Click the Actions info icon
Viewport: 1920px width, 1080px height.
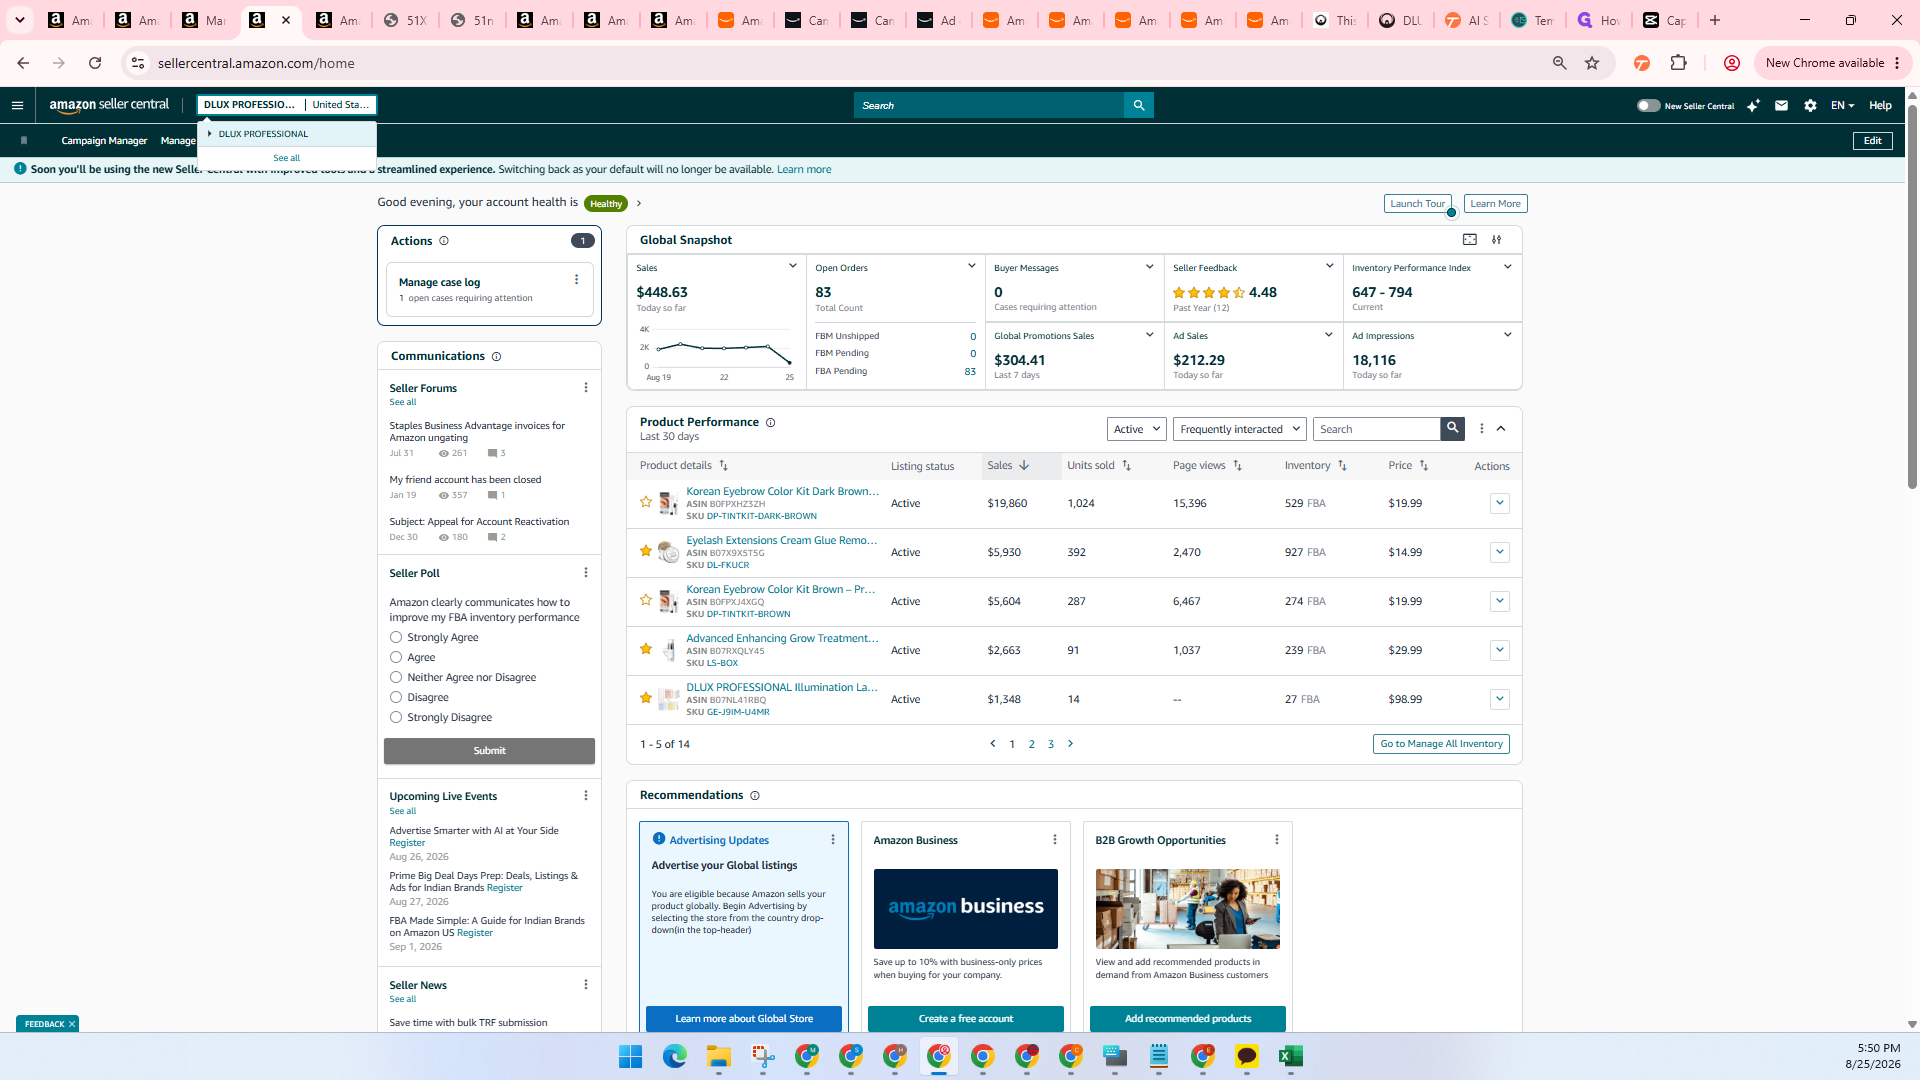click(444, 241)
